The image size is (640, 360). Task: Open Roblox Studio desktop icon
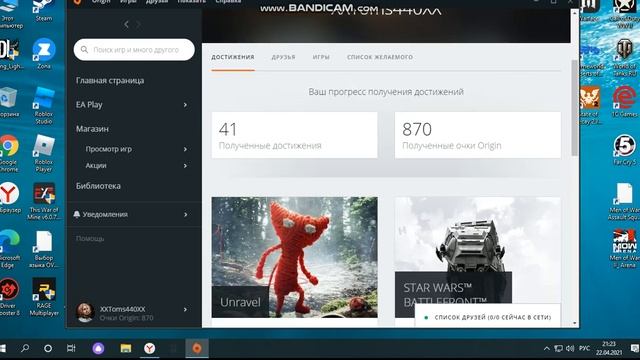click(x=44, y=105)
